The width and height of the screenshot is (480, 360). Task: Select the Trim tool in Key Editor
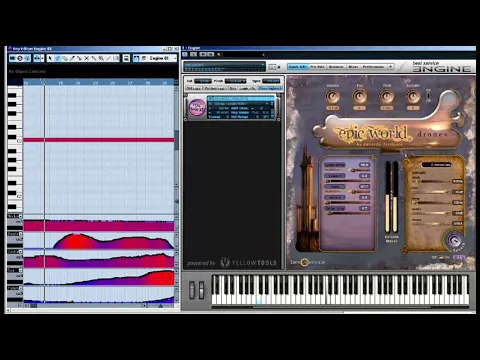[72, 58]
